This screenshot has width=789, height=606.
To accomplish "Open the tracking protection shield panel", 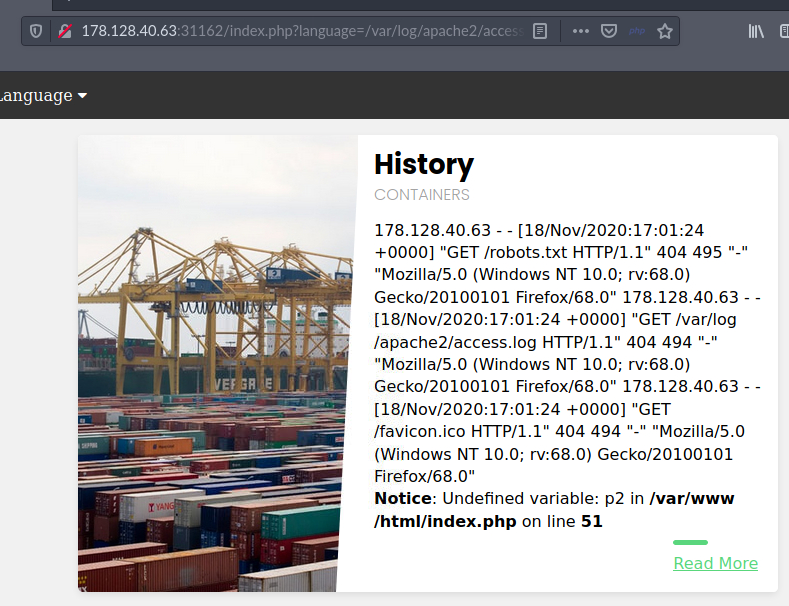I will pyautogui.click(x=36, y=31).
